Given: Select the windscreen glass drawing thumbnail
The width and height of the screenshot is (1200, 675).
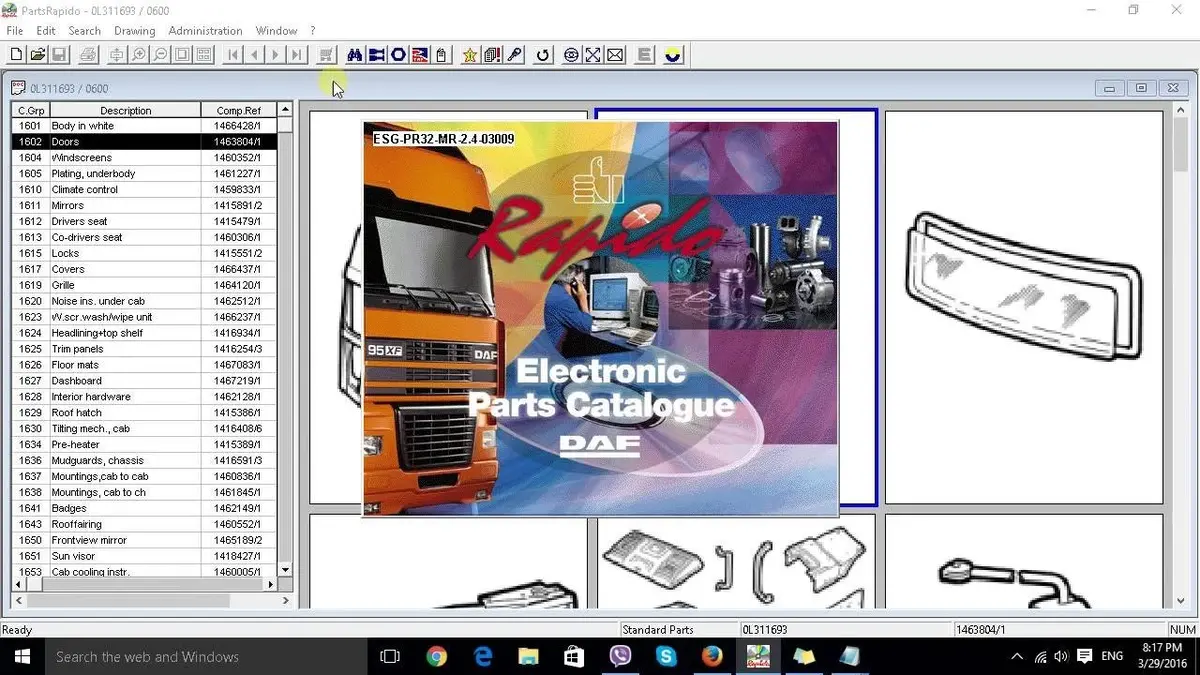Looking at the screenshot, I should [1024, 307].
